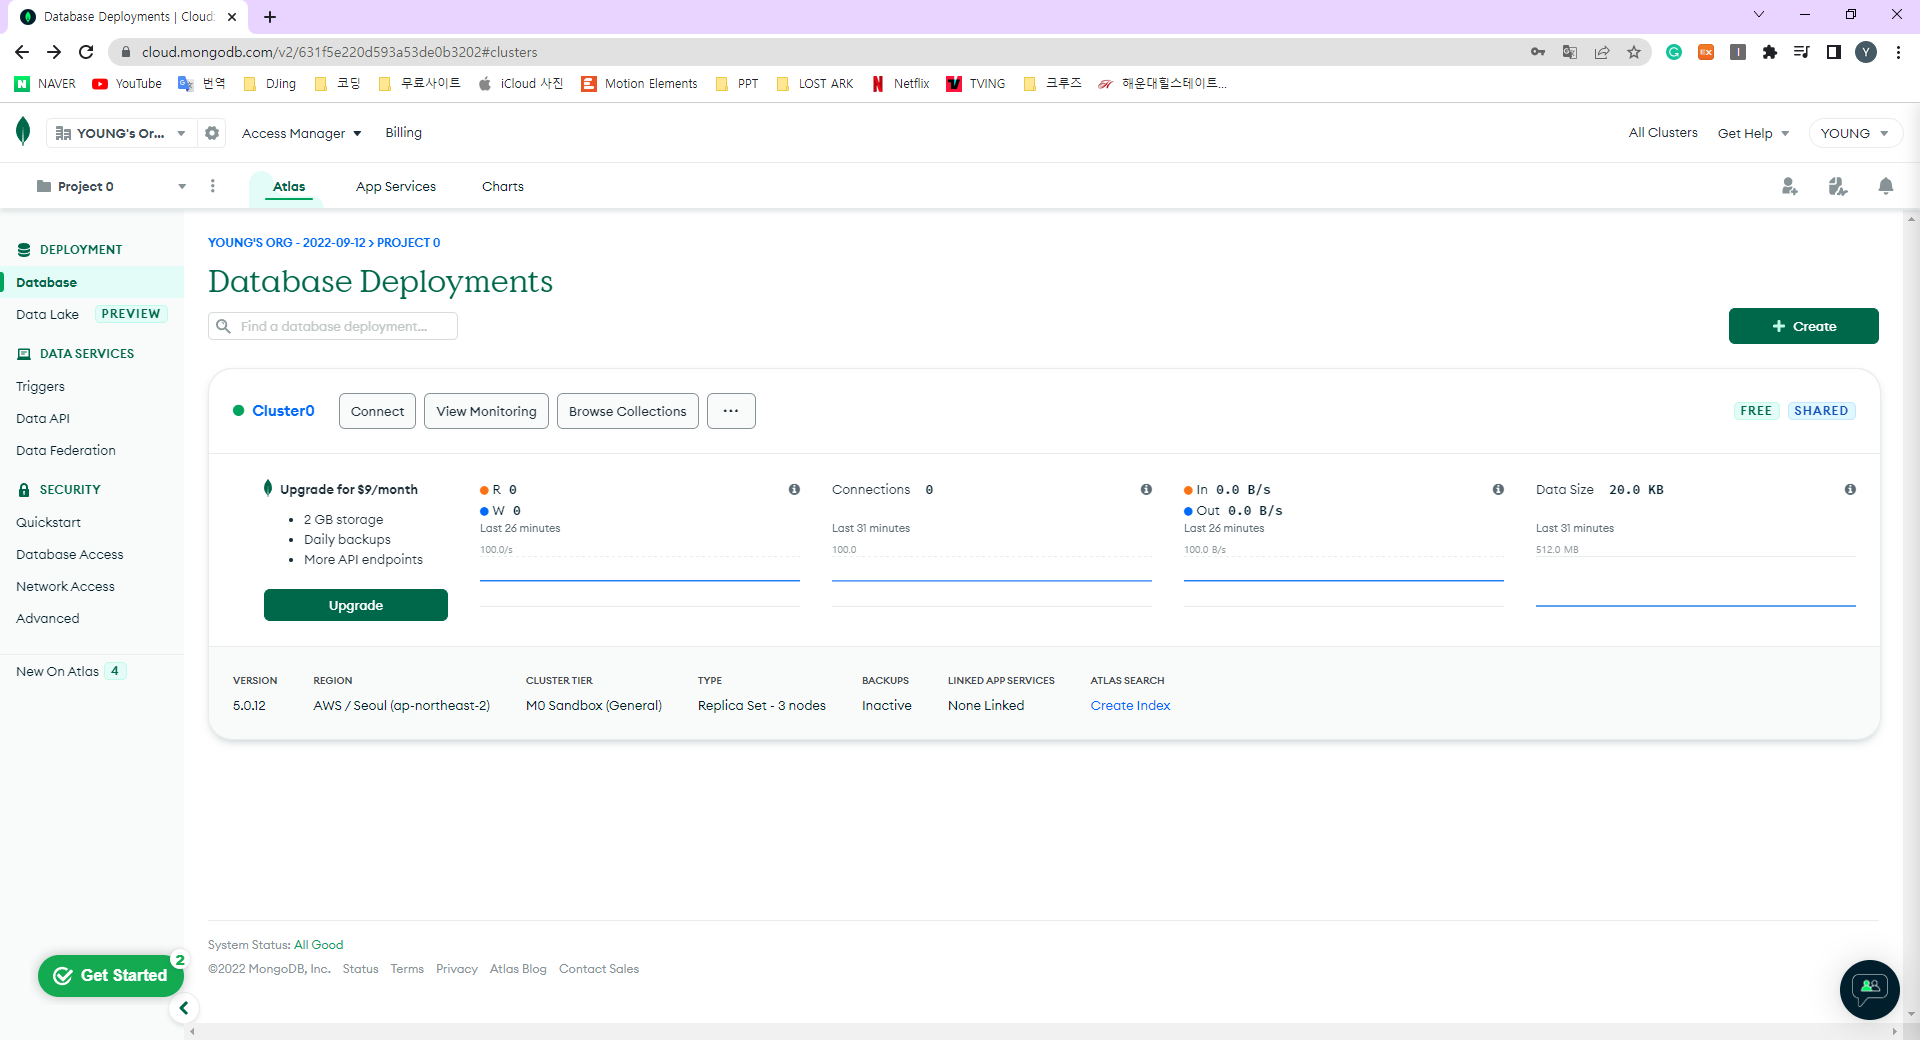The image size is (1920, 1040).
Task: Open Network Access in sidebar
Action: pos(65,586)
